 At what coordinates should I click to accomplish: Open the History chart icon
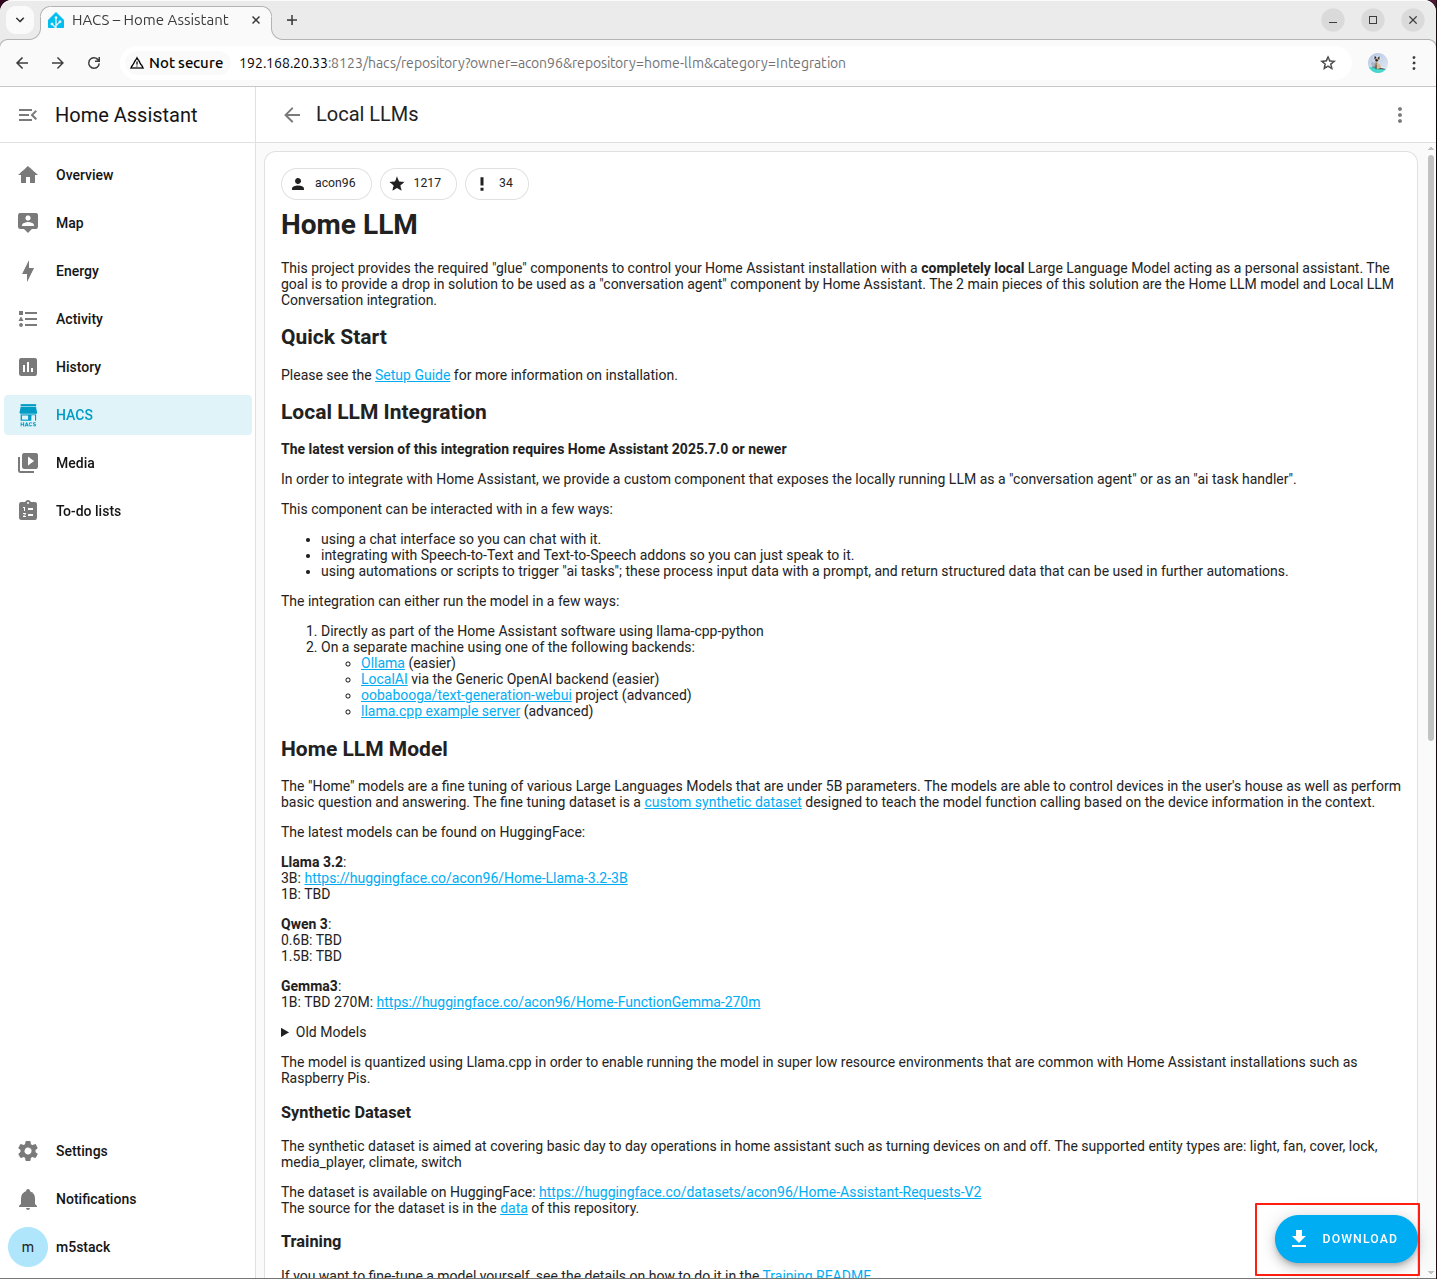pos(28,367)
